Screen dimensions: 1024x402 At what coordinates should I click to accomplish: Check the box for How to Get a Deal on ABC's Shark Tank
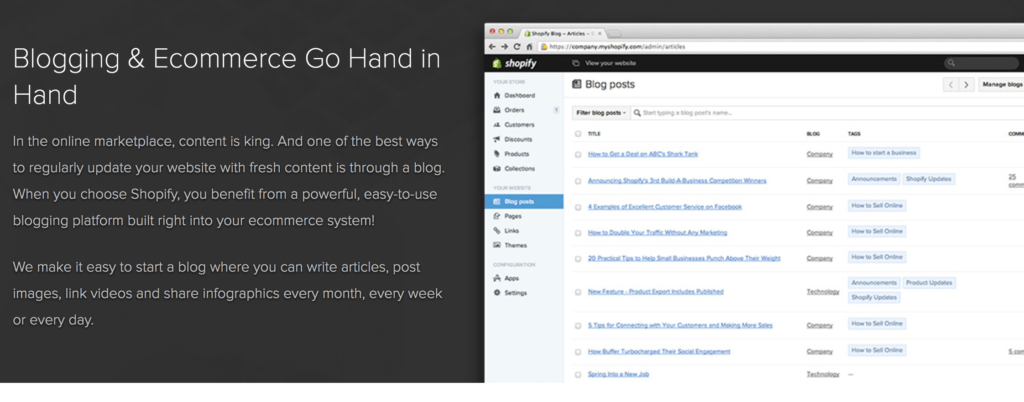[x=578, y=155]
